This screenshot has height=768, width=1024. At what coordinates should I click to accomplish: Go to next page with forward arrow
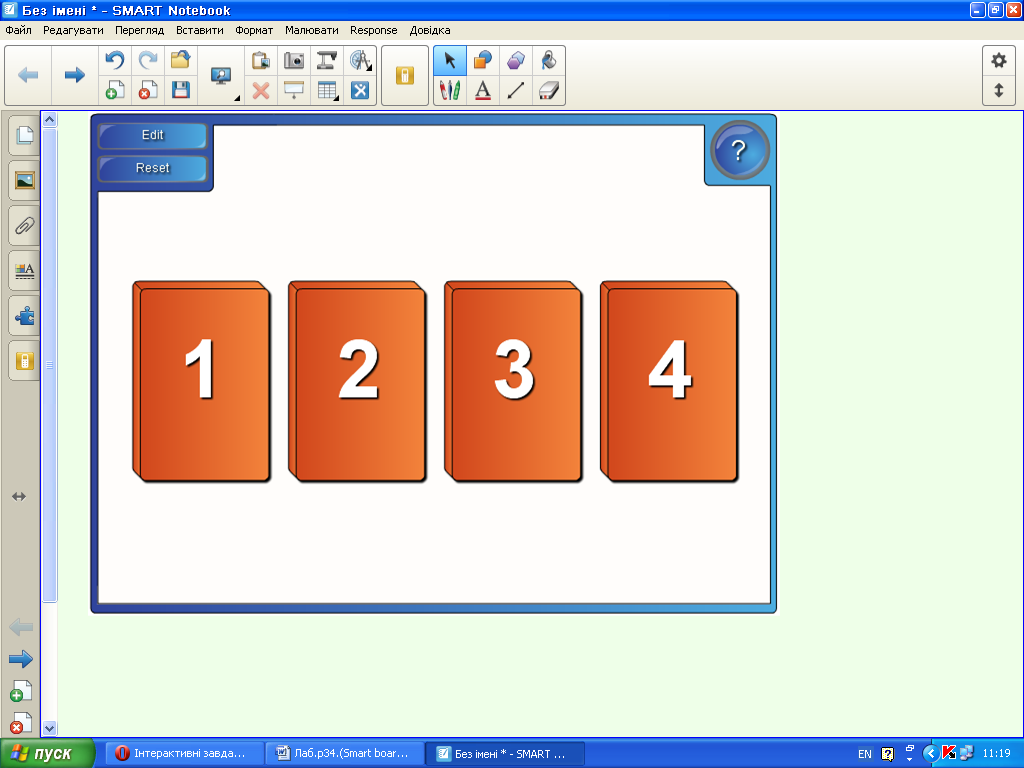(x=74, y=75)
